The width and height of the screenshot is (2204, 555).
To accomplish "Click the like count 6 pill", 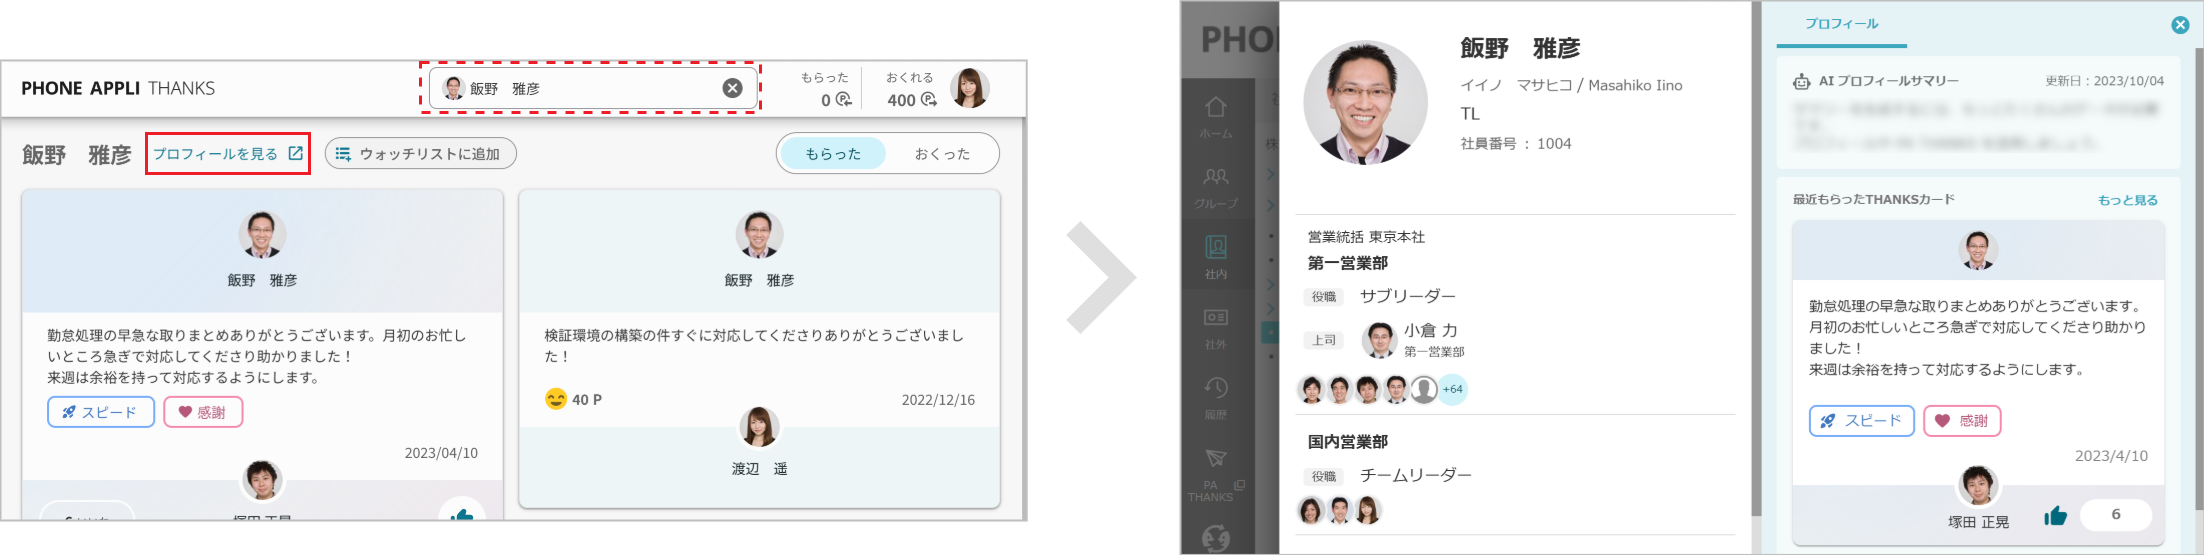I will click(x=2115, y=514).
